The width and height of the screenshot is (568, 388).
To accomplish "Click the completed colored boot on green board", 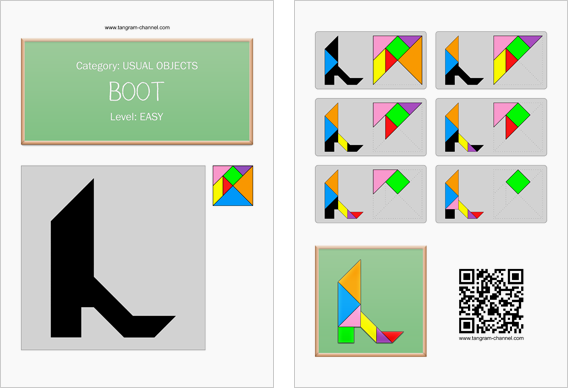I will (x=371, y=301).
